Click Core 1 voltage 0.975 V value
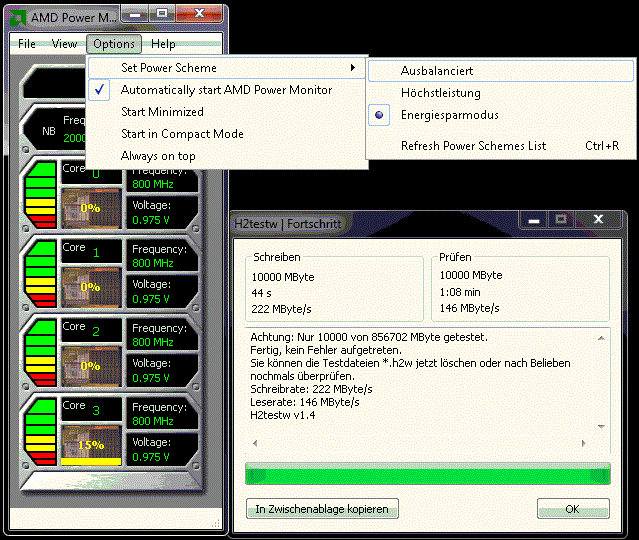Viewport: 639px width, 540px height. click(x=151, y=300)
